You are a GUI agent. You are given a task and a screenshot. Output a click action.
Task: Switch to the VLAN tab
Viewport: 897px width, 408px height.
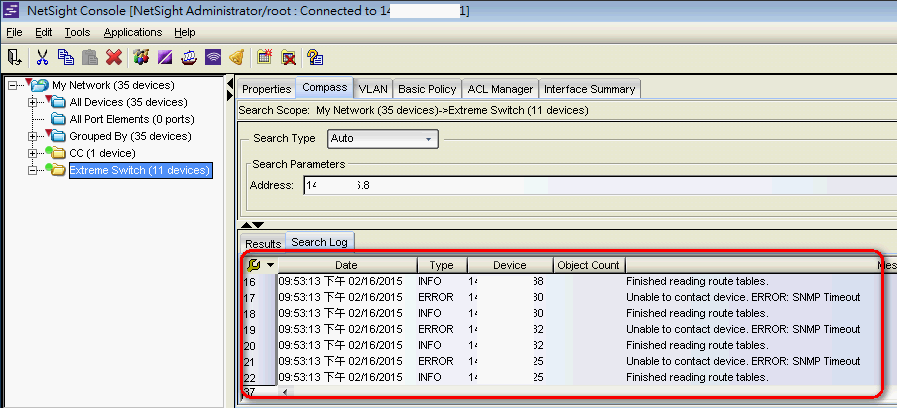tap(373, 89)
